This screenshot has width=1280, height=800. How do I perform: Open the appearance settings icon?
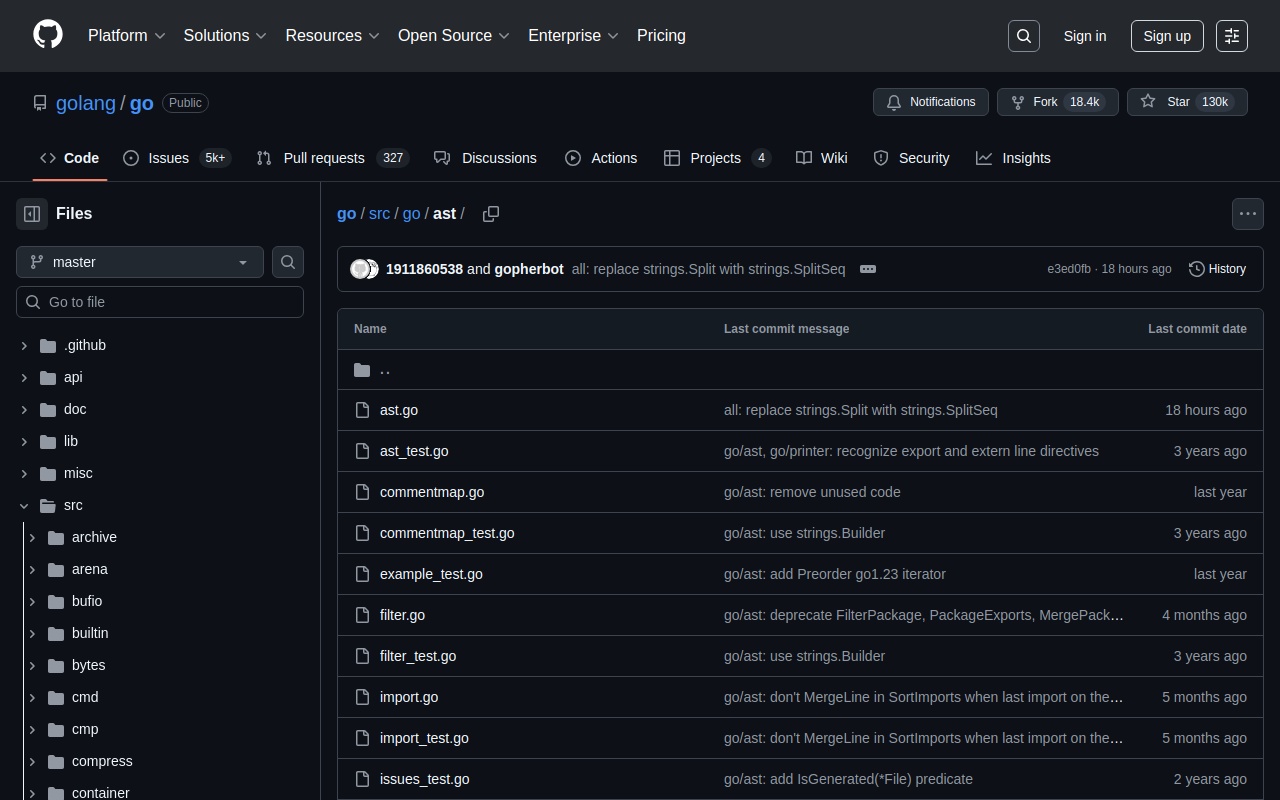[x=1232, y=36]
